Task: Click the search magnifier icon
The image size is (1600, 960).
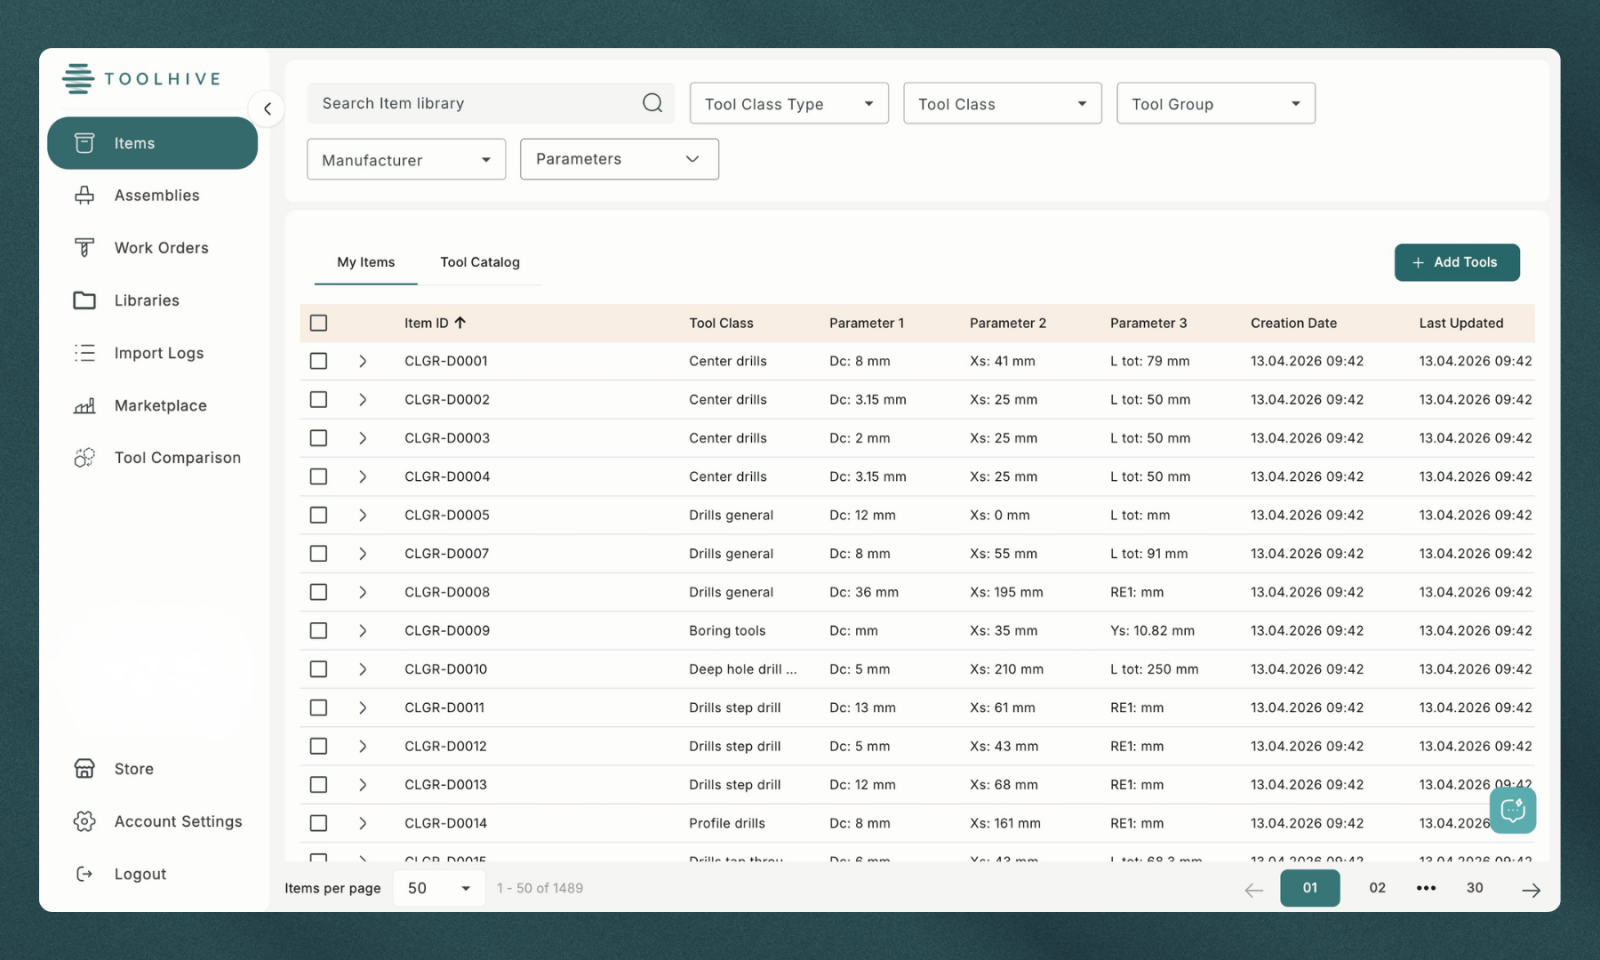Action: pyautogui.click(x=652, y=103)
